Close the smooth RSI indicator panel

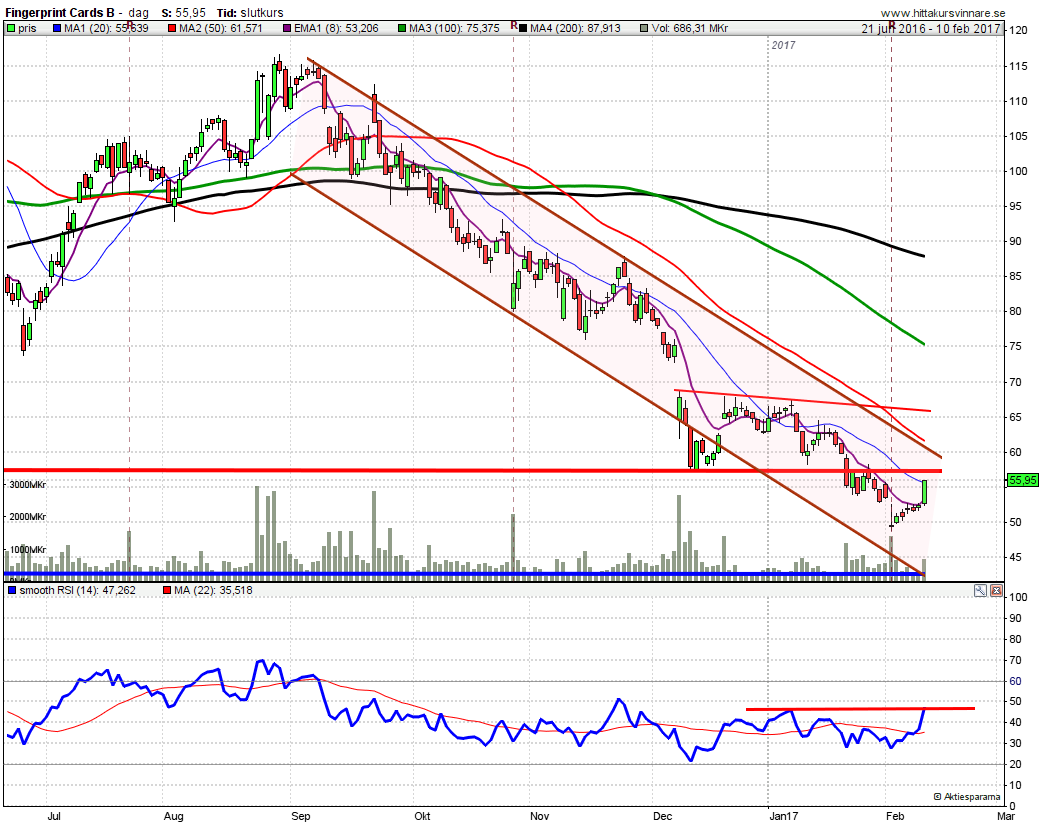pyautogui.click(x=996, y=590)
